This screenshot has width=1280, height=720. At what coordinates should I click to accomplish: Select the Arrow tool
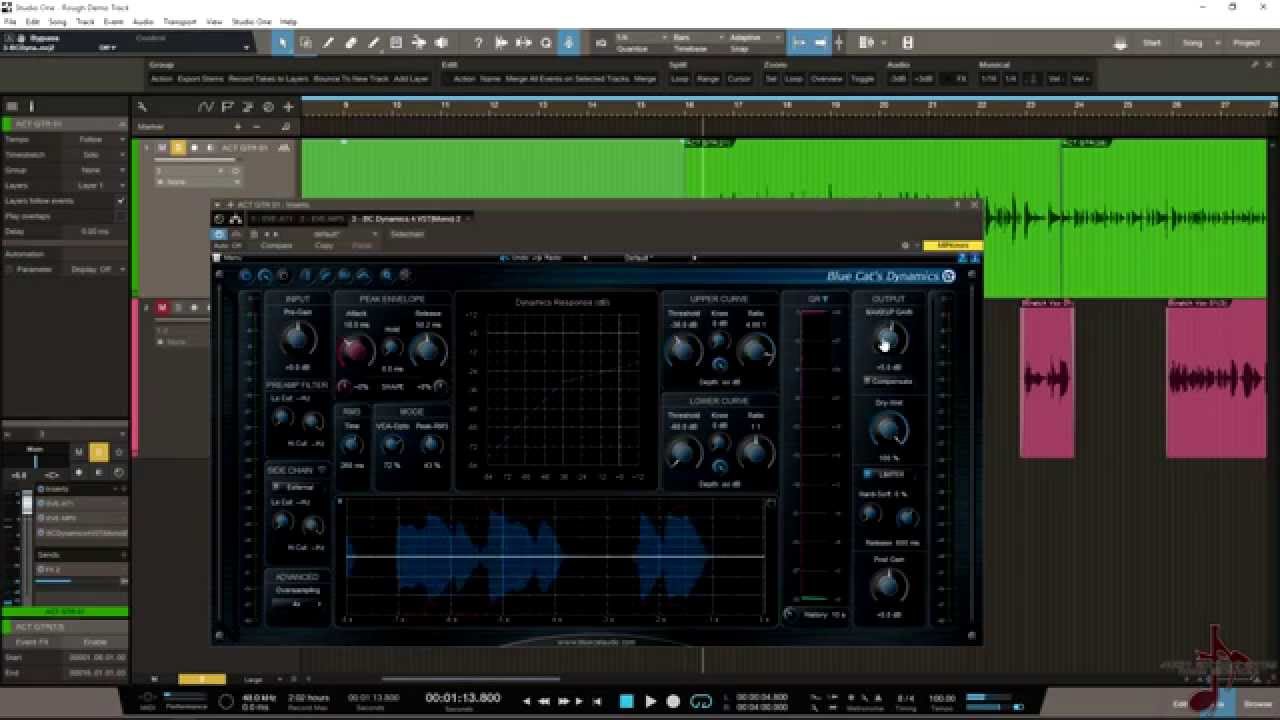(283, 43)
